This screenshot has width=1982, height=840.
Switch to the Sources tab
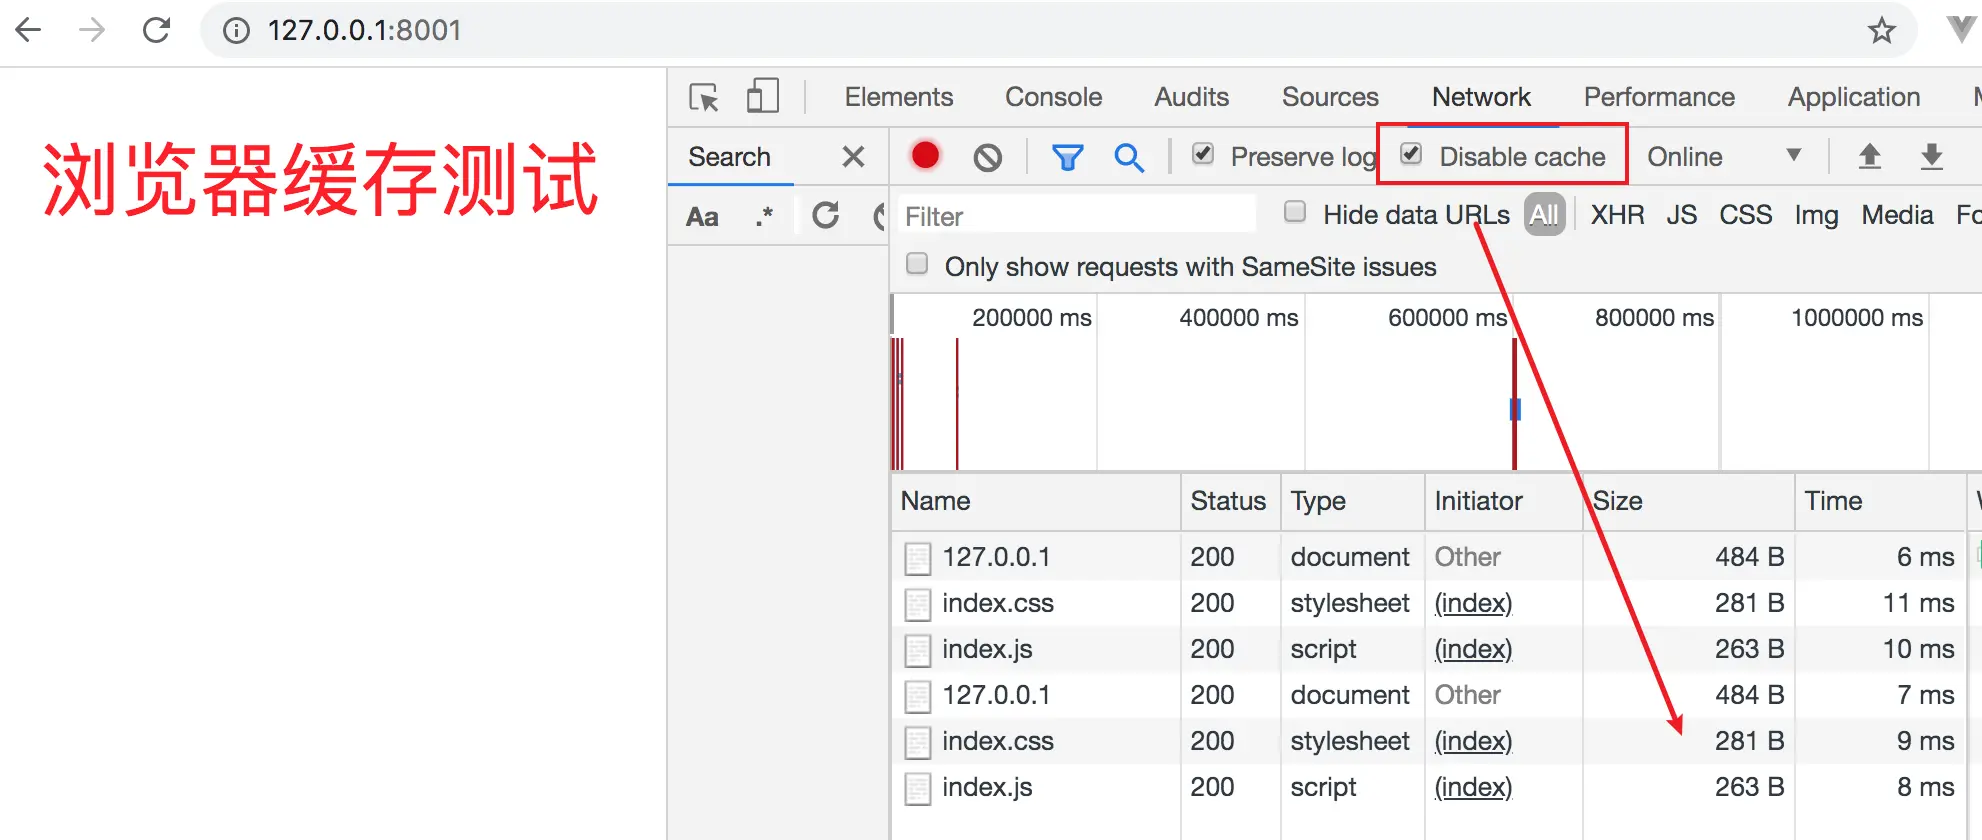(1330, 97)
